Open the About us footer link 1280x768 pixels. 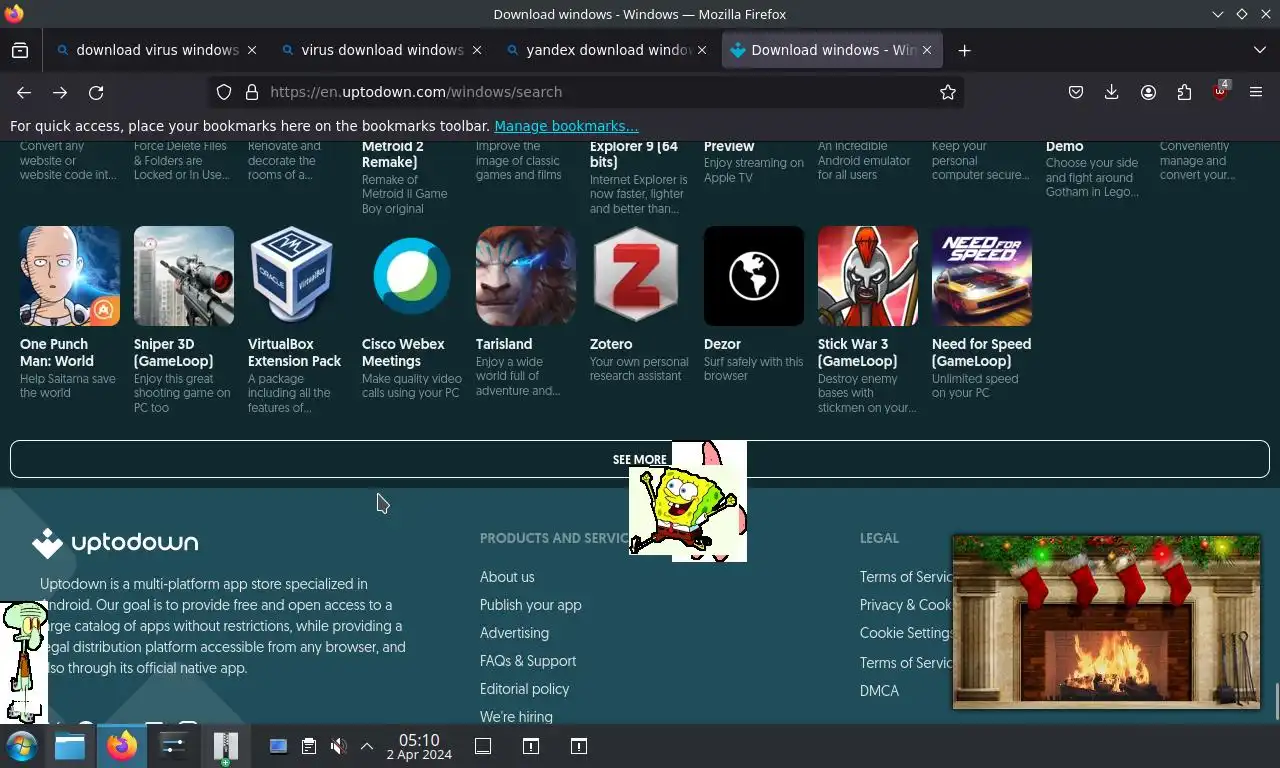(507, 577)
